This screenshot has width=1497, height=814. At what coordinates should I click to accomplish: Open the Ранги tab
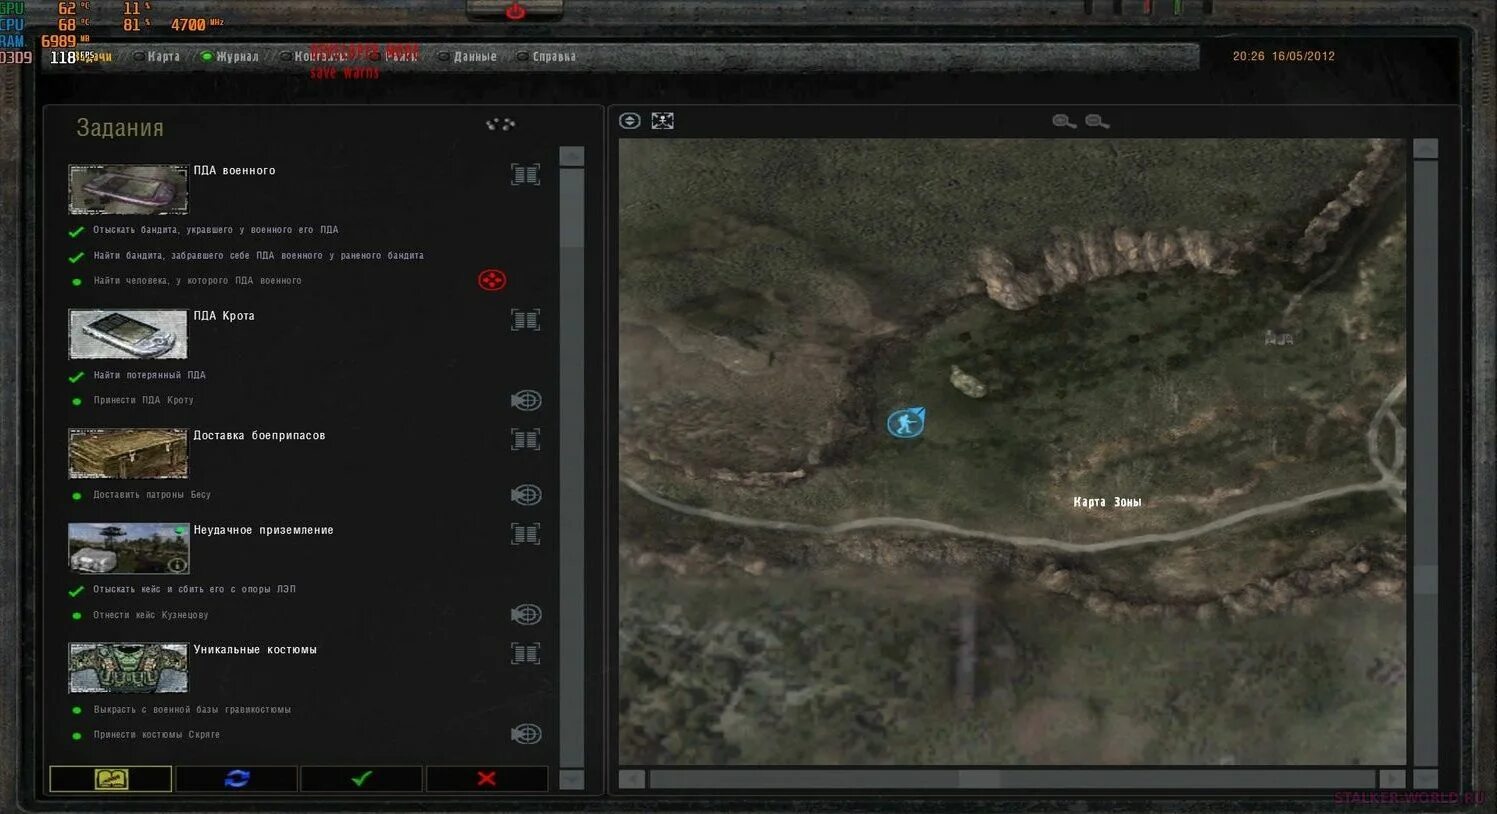[400, 57]
